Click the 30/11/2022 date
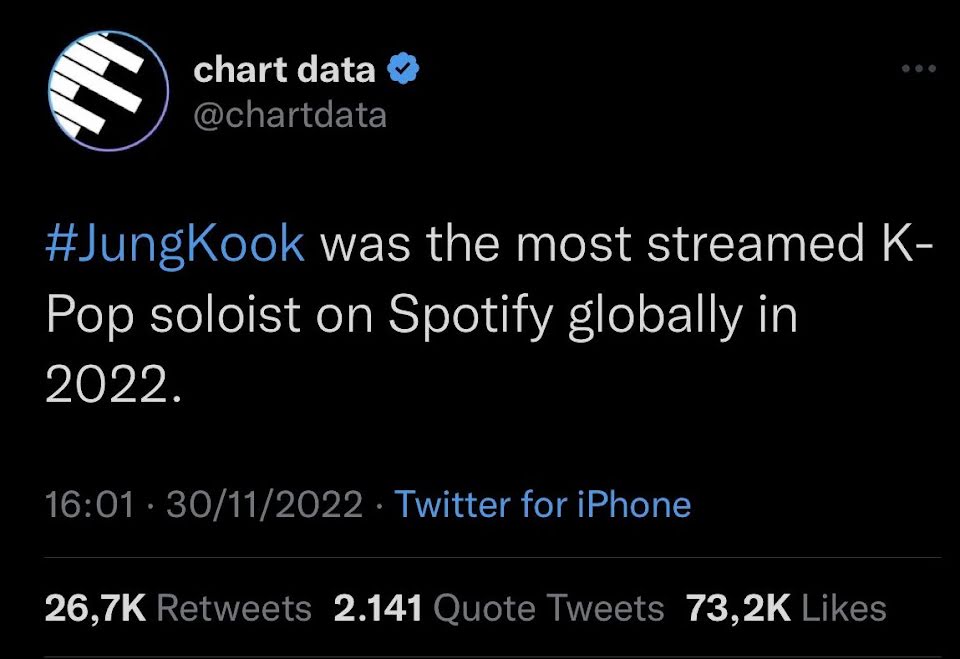This screenshot has width=960, height=659. 263,504
